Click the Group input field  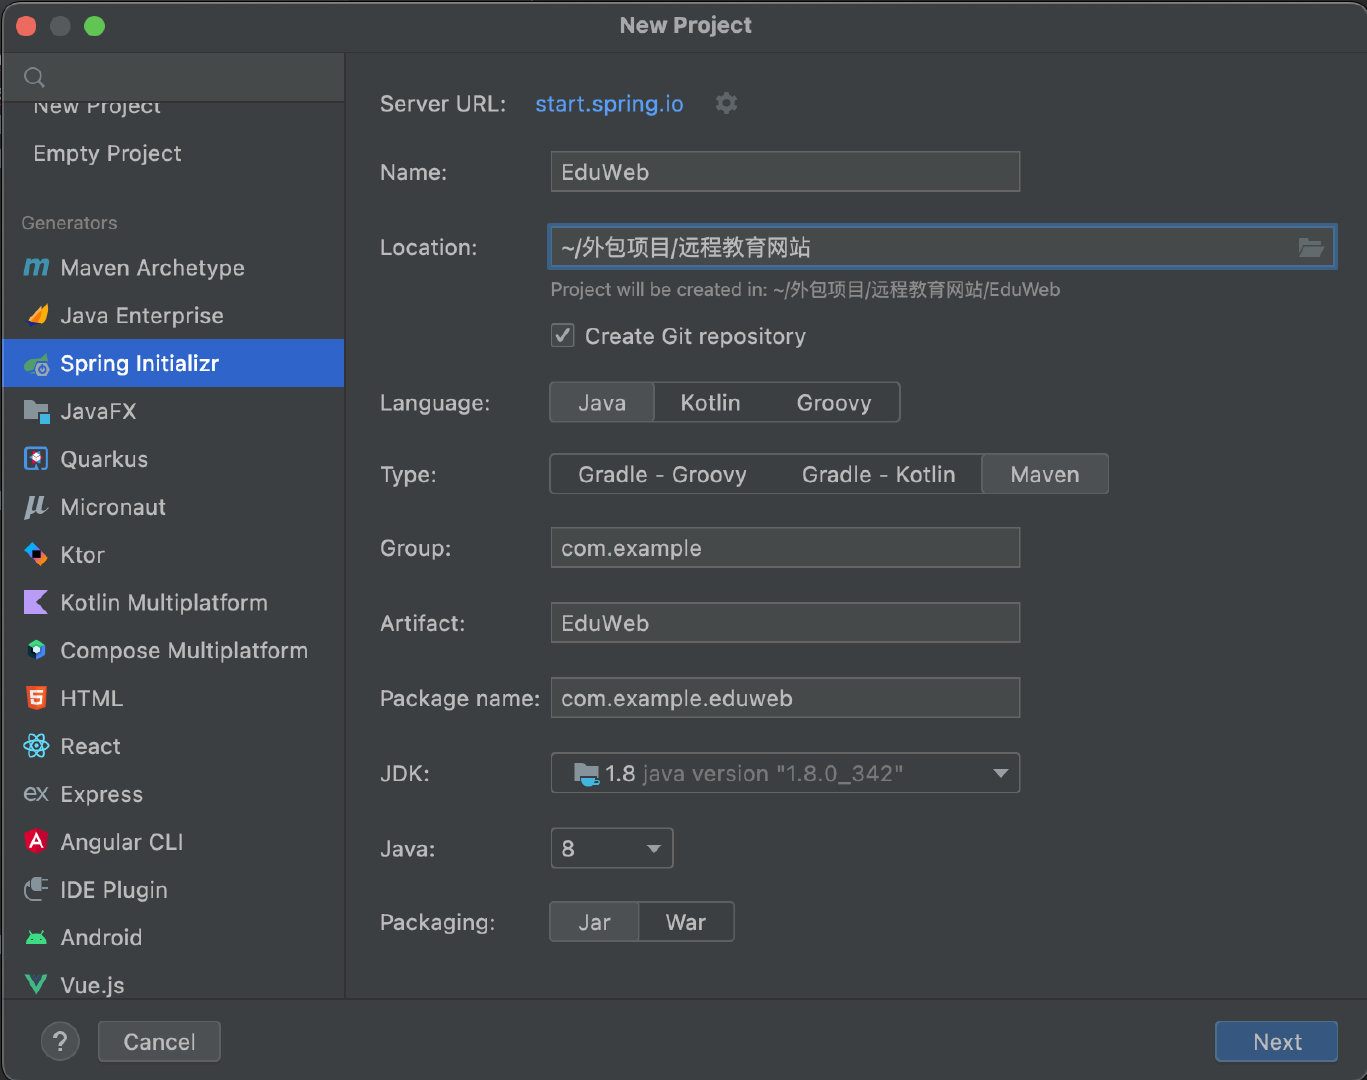785,548
